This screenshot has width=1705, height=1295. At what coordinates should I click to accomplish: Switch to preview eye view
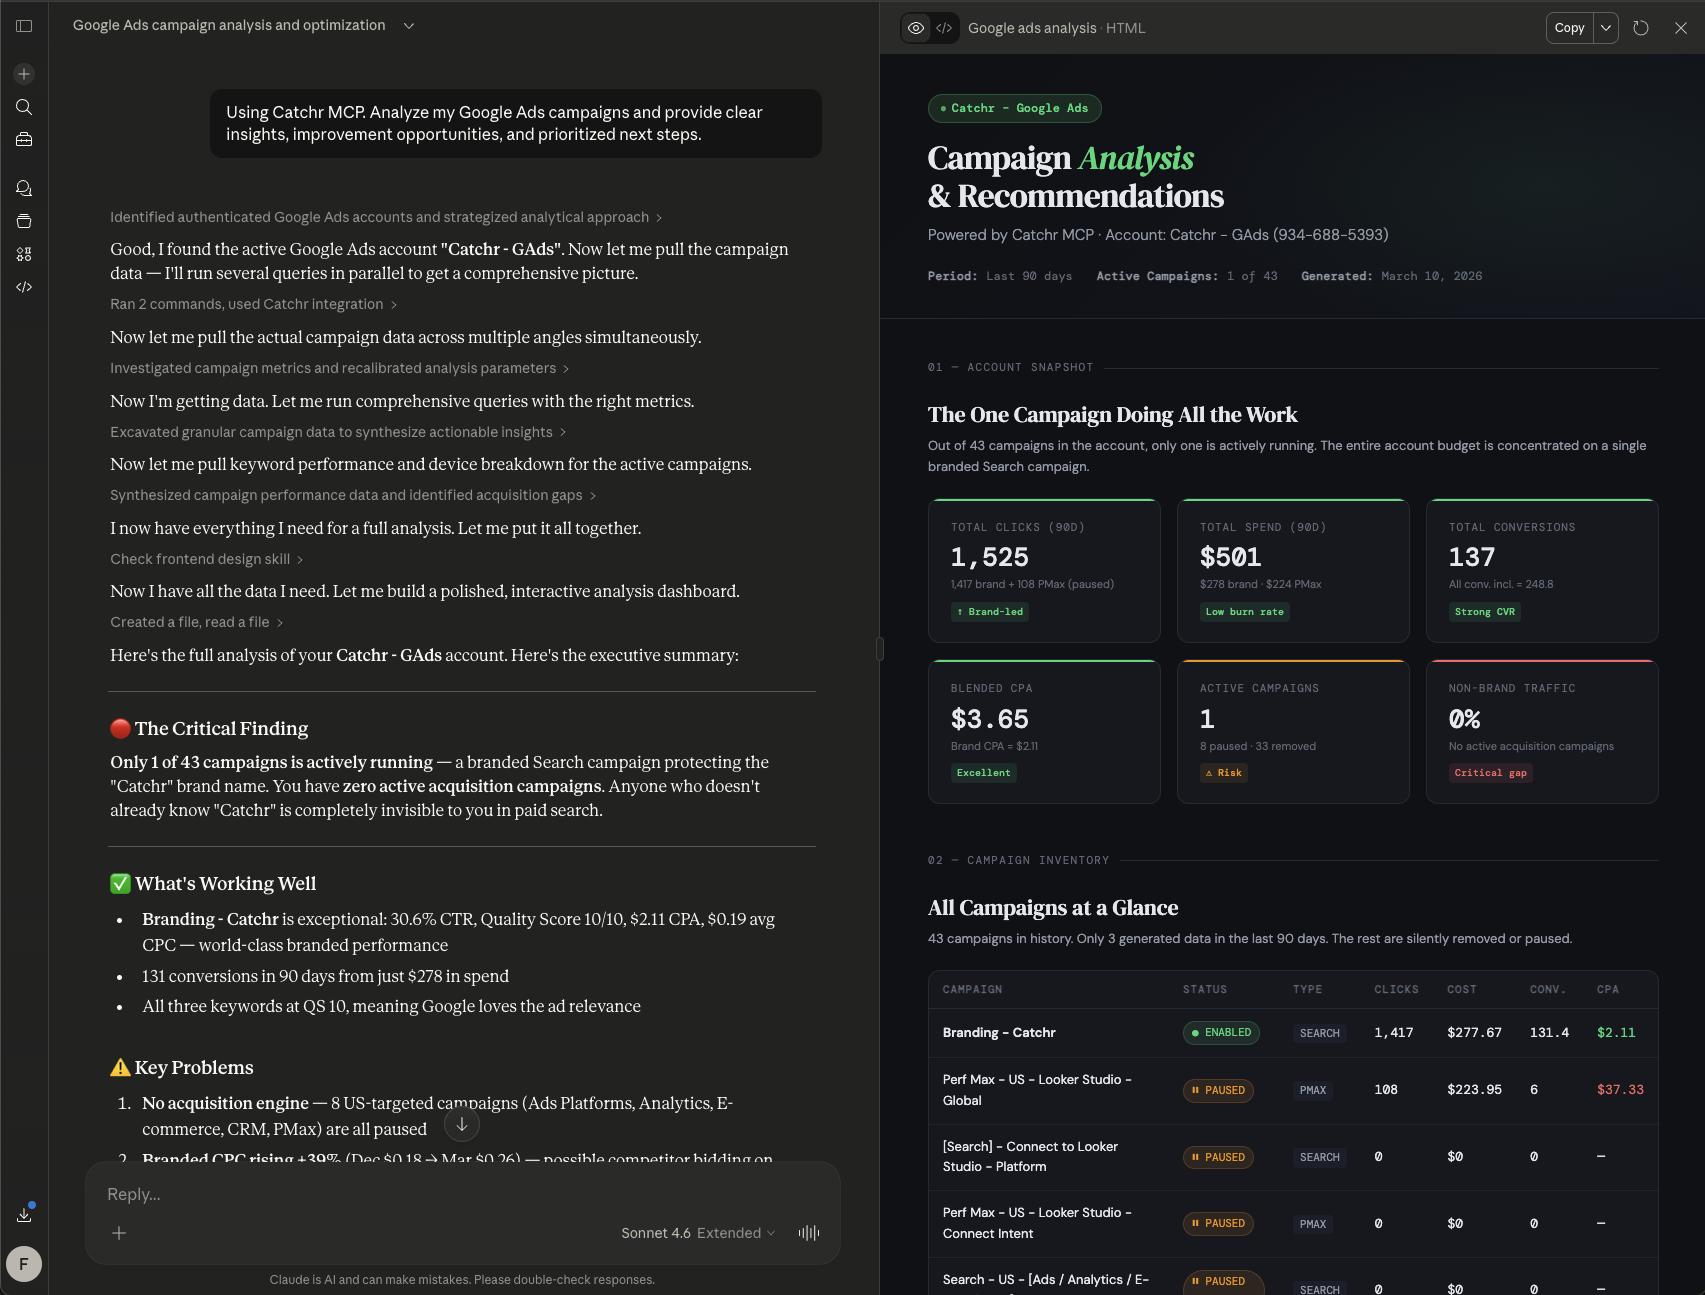pos(916,28)
